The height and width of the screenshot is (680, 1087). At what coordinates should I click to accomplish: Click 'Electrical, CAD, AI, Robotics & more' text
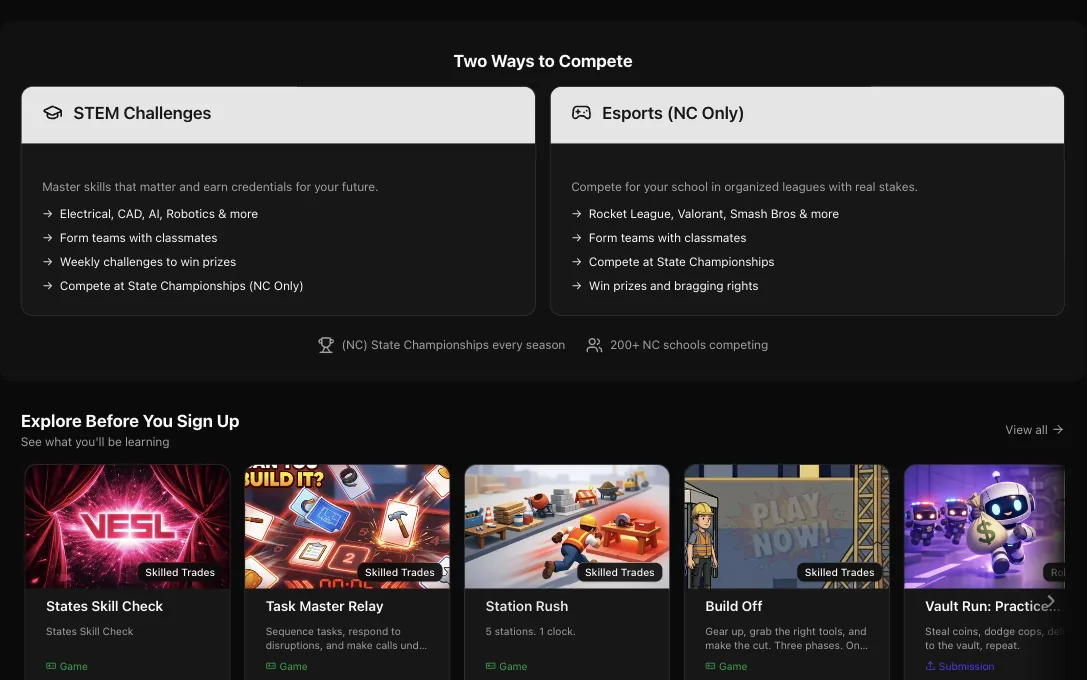(x=159, y=214)
